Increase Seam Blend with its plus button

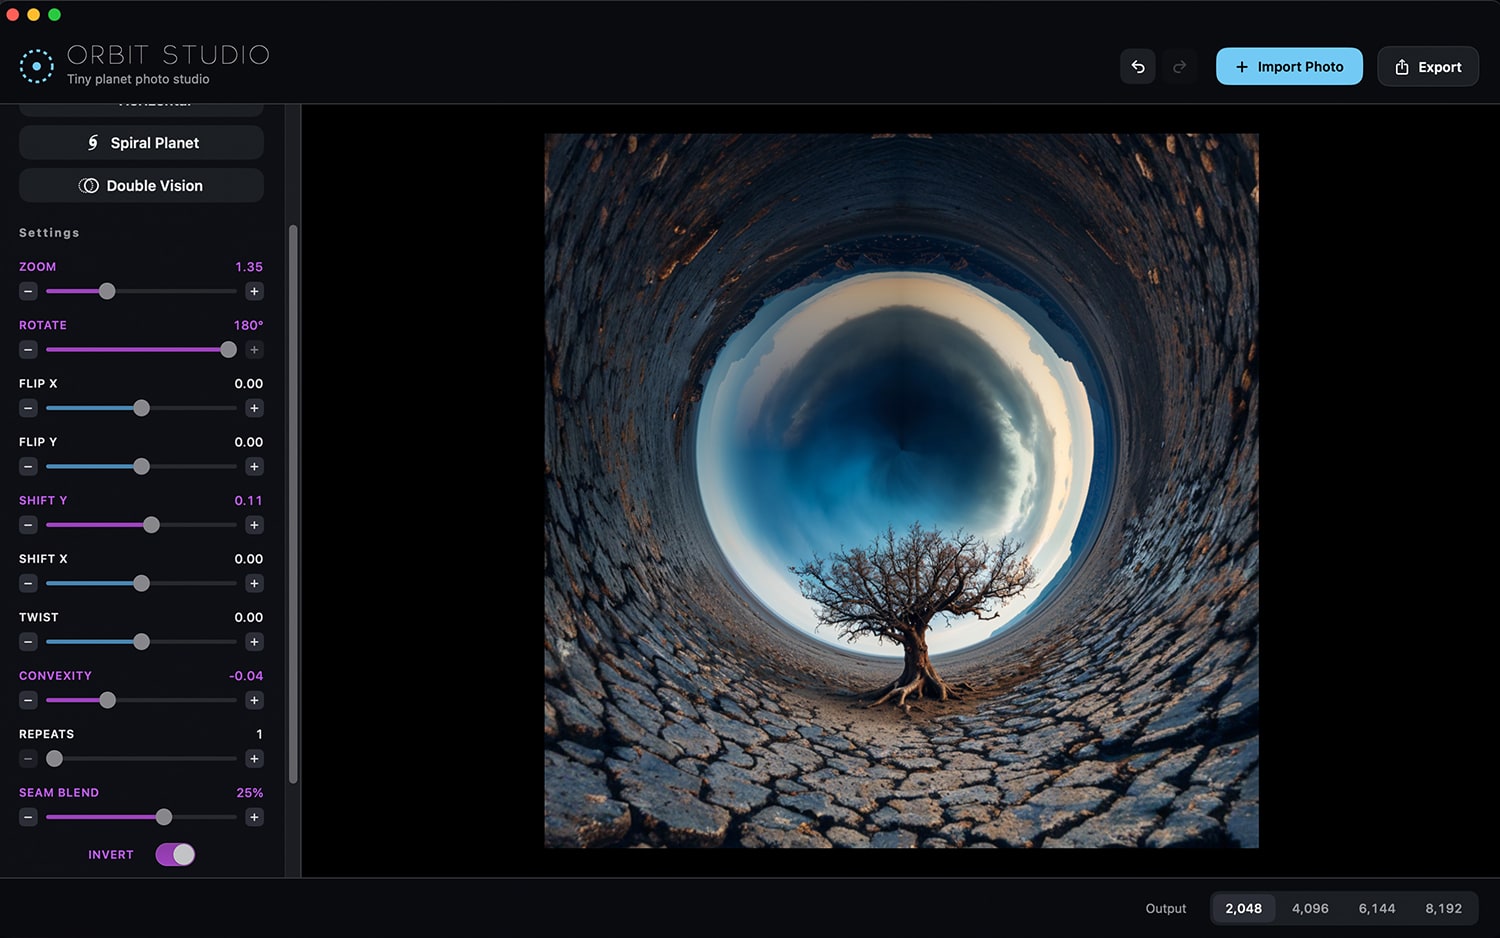point(254,818)
